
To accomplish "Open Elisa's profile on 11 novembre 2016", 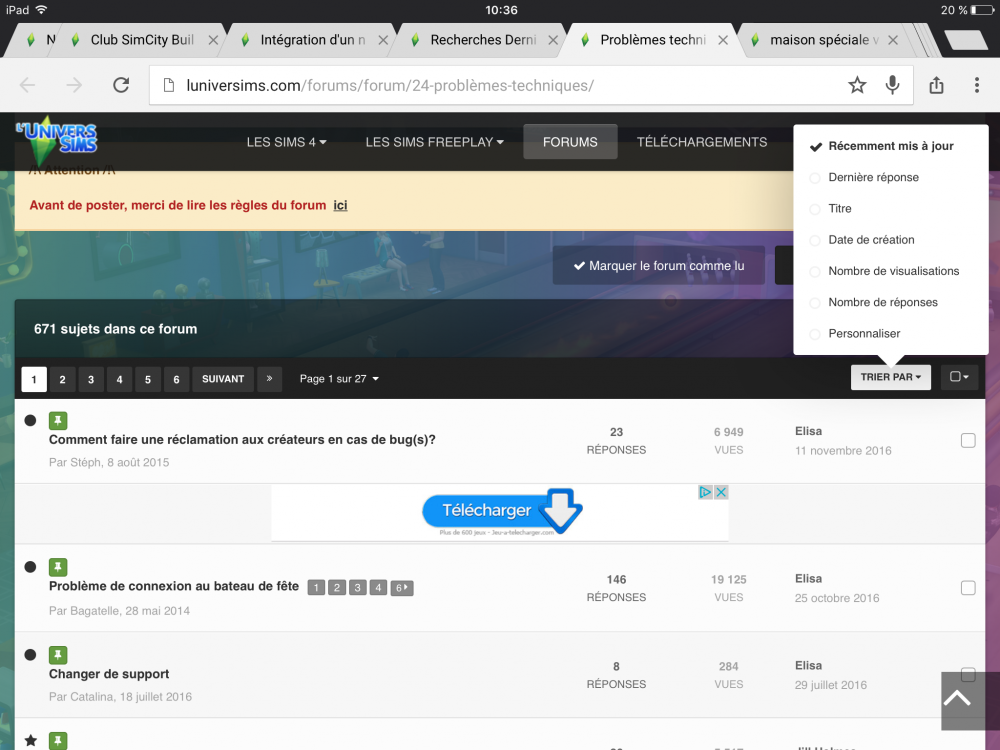I will 808,431.
